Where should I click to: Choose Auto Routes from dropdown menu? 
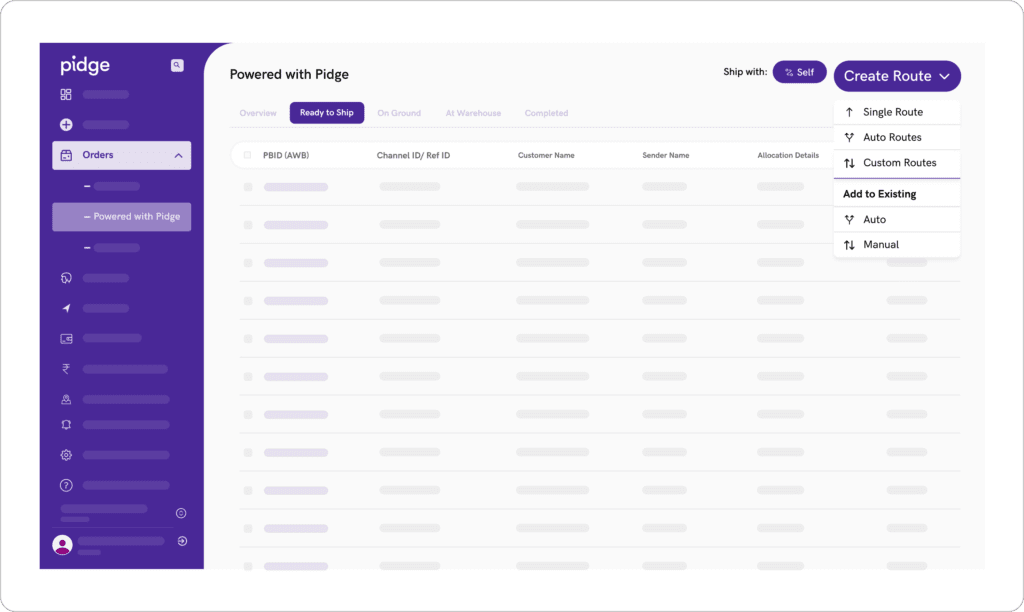[x=897, y=138]
